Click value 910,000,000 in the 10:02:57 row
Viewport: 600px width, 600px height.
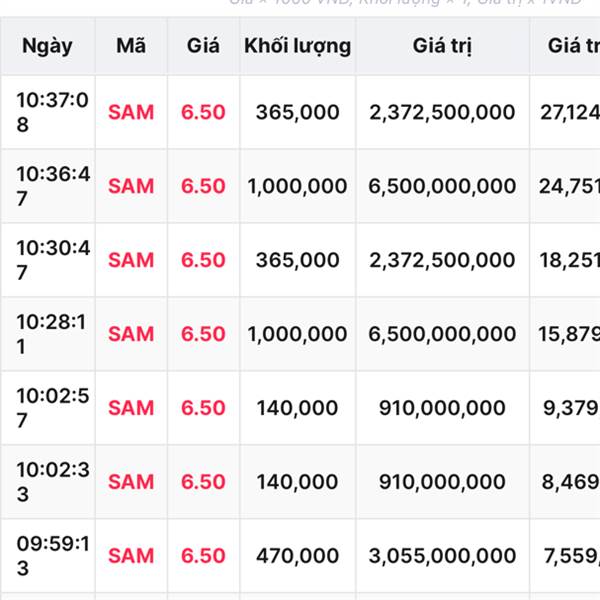442,408
